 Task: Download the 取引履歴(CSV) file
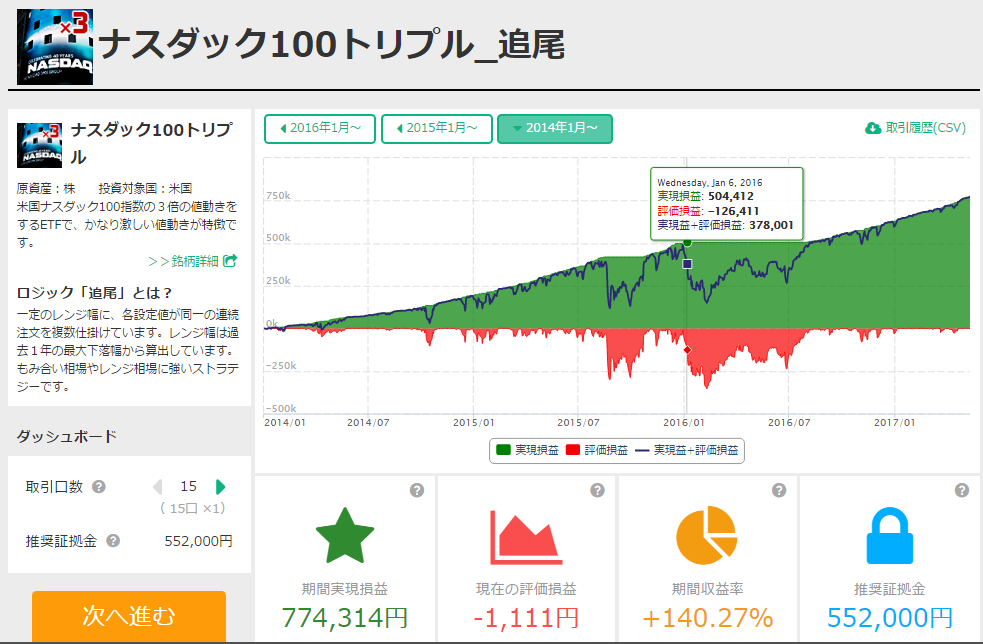(915, 128)
